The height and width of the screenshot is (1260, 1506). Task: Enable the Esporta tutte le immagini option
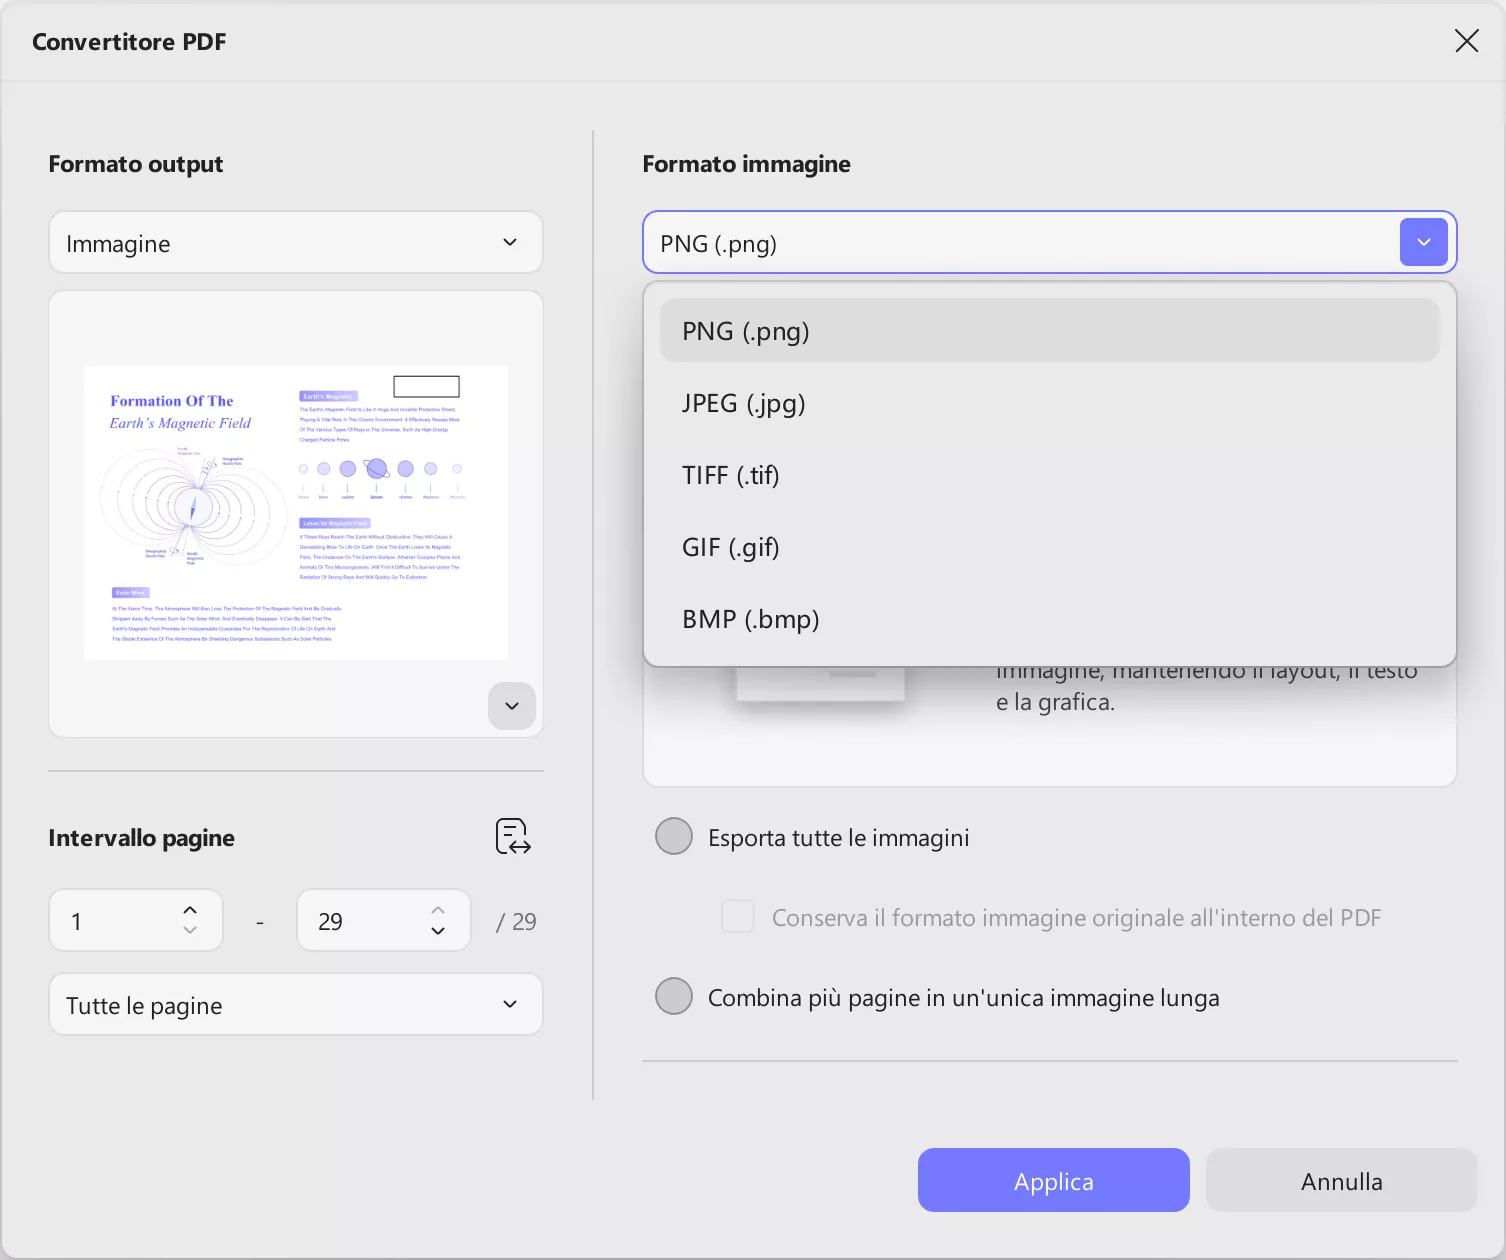pos(674,836)
